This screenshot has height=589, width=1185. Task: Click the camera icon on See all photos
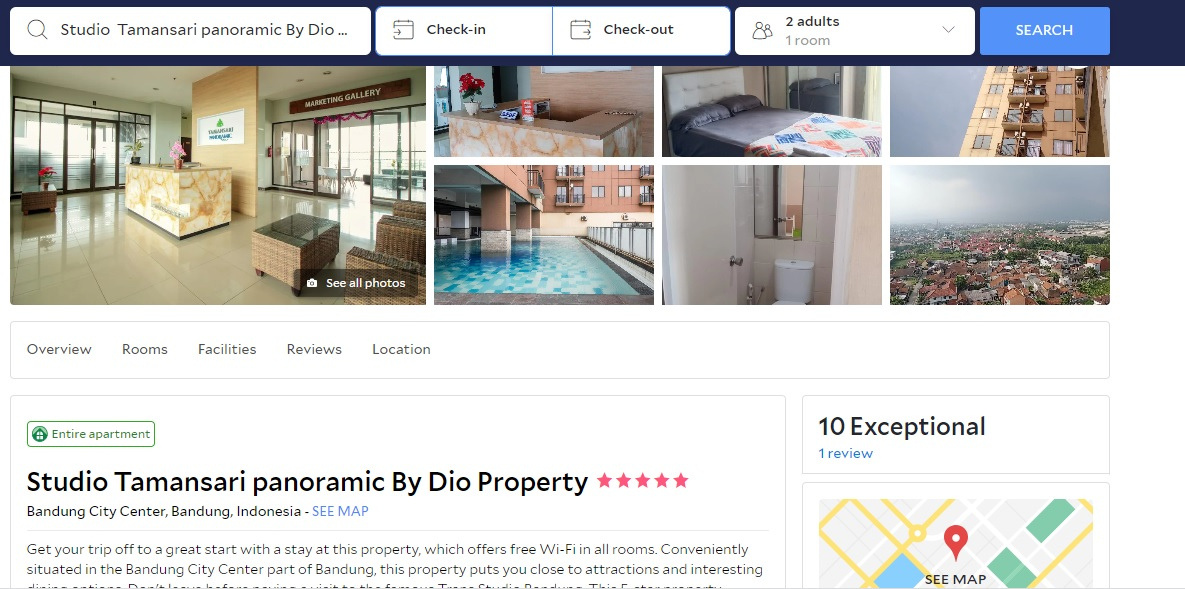[x=312, y=284]
